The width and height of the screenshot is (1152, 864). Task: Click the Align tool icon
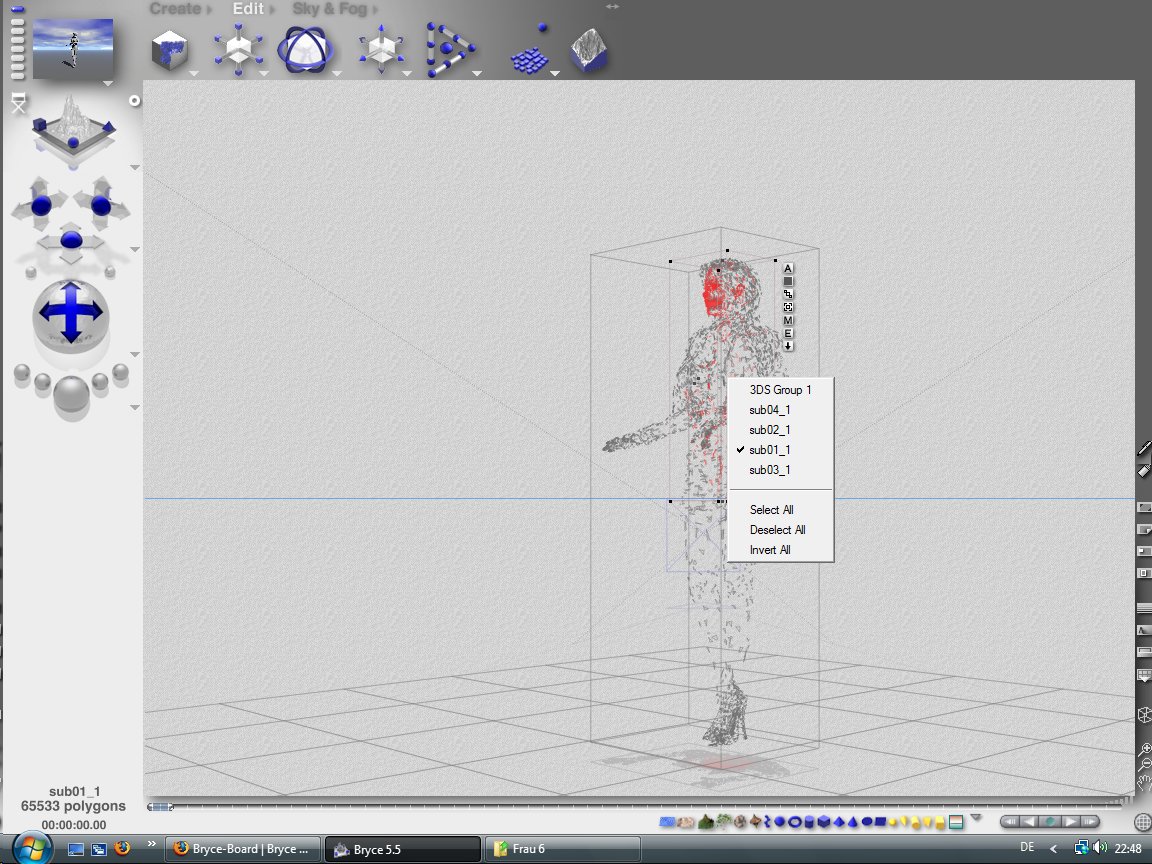(x=450, y=49)
